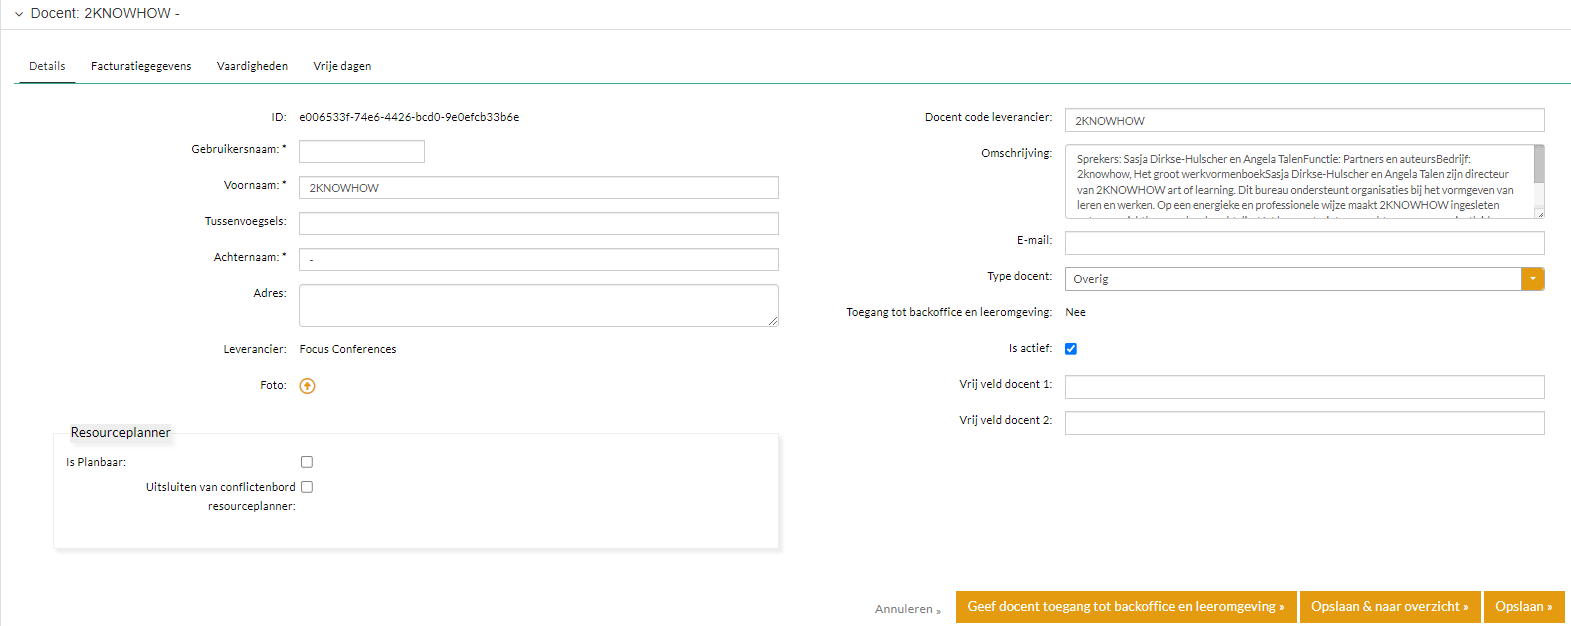Image resolution: width=1571 pixels, height=626 pixels.
Task: Click the Adres text area
Action: tap(538, 305)
